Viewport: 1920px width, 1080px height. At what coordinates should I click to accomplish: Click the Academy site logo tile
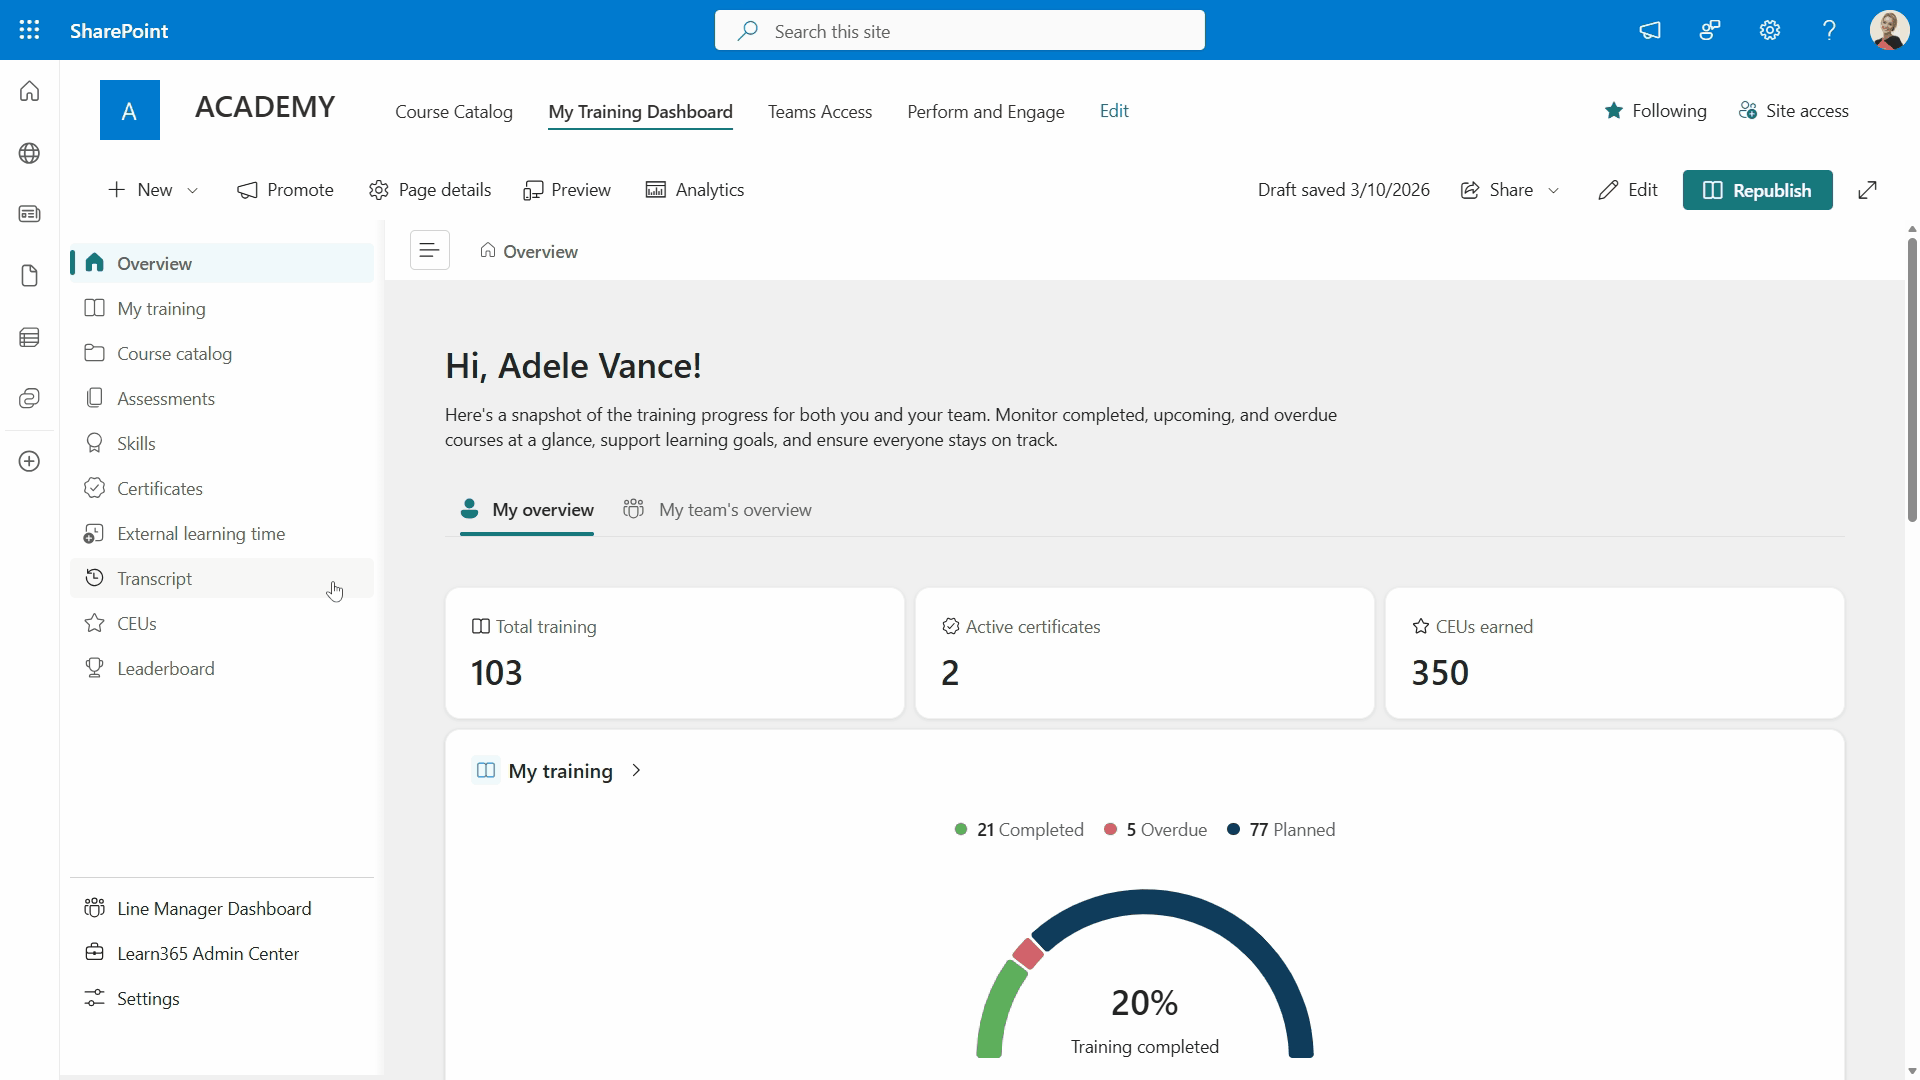tap(130, 110)
